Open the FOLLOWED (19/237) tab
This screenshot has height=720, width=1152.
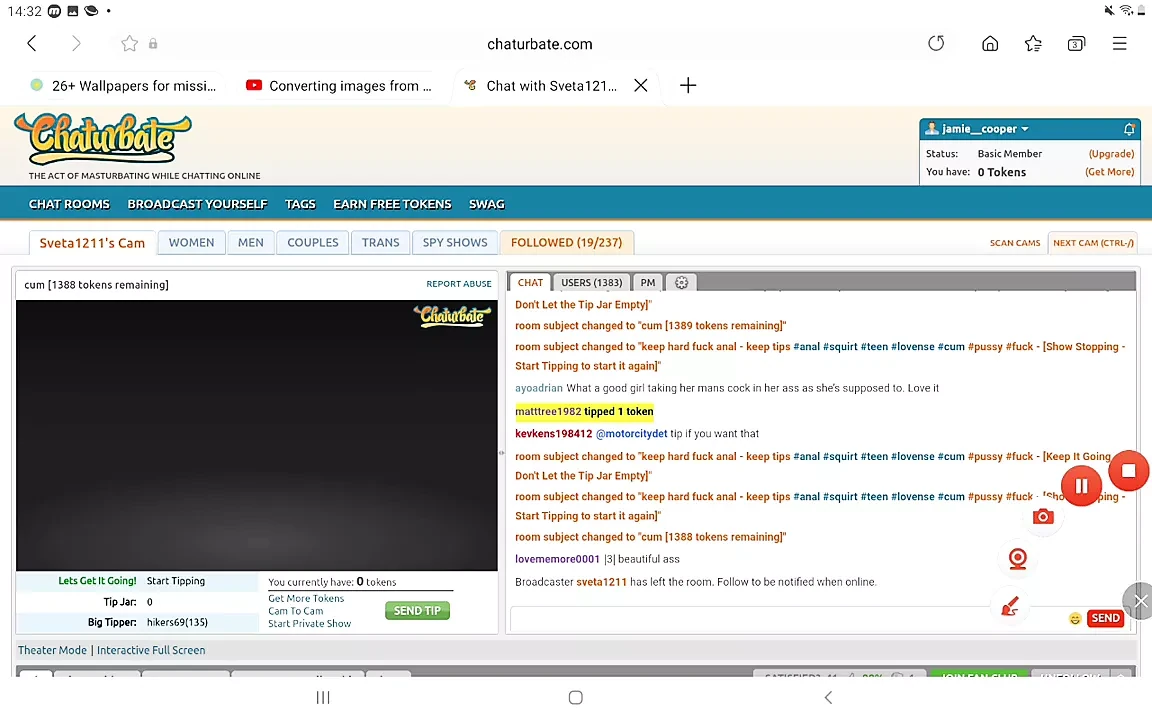click(x=566, y=242)
